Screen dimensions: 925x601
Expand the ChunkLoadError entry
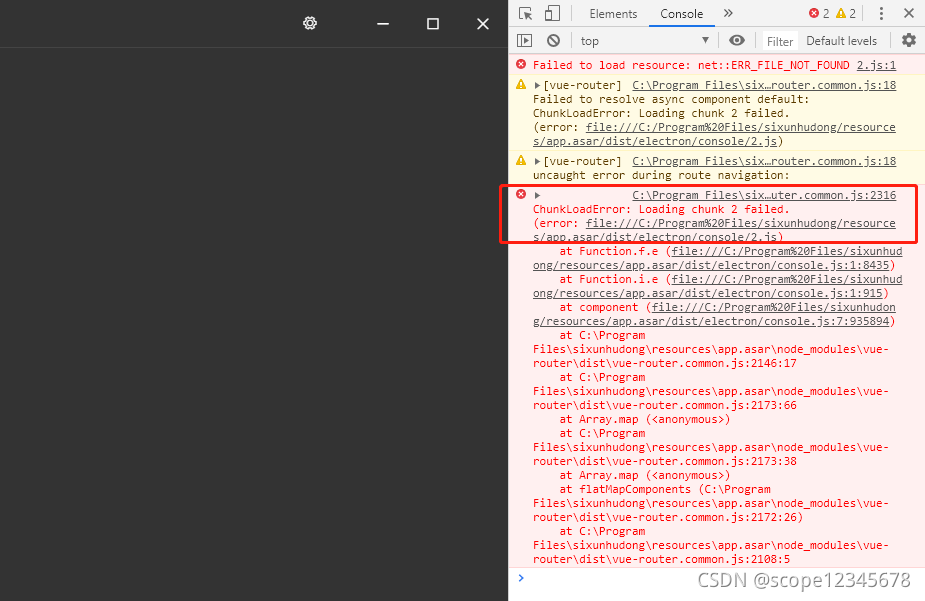tap(537, 195)
